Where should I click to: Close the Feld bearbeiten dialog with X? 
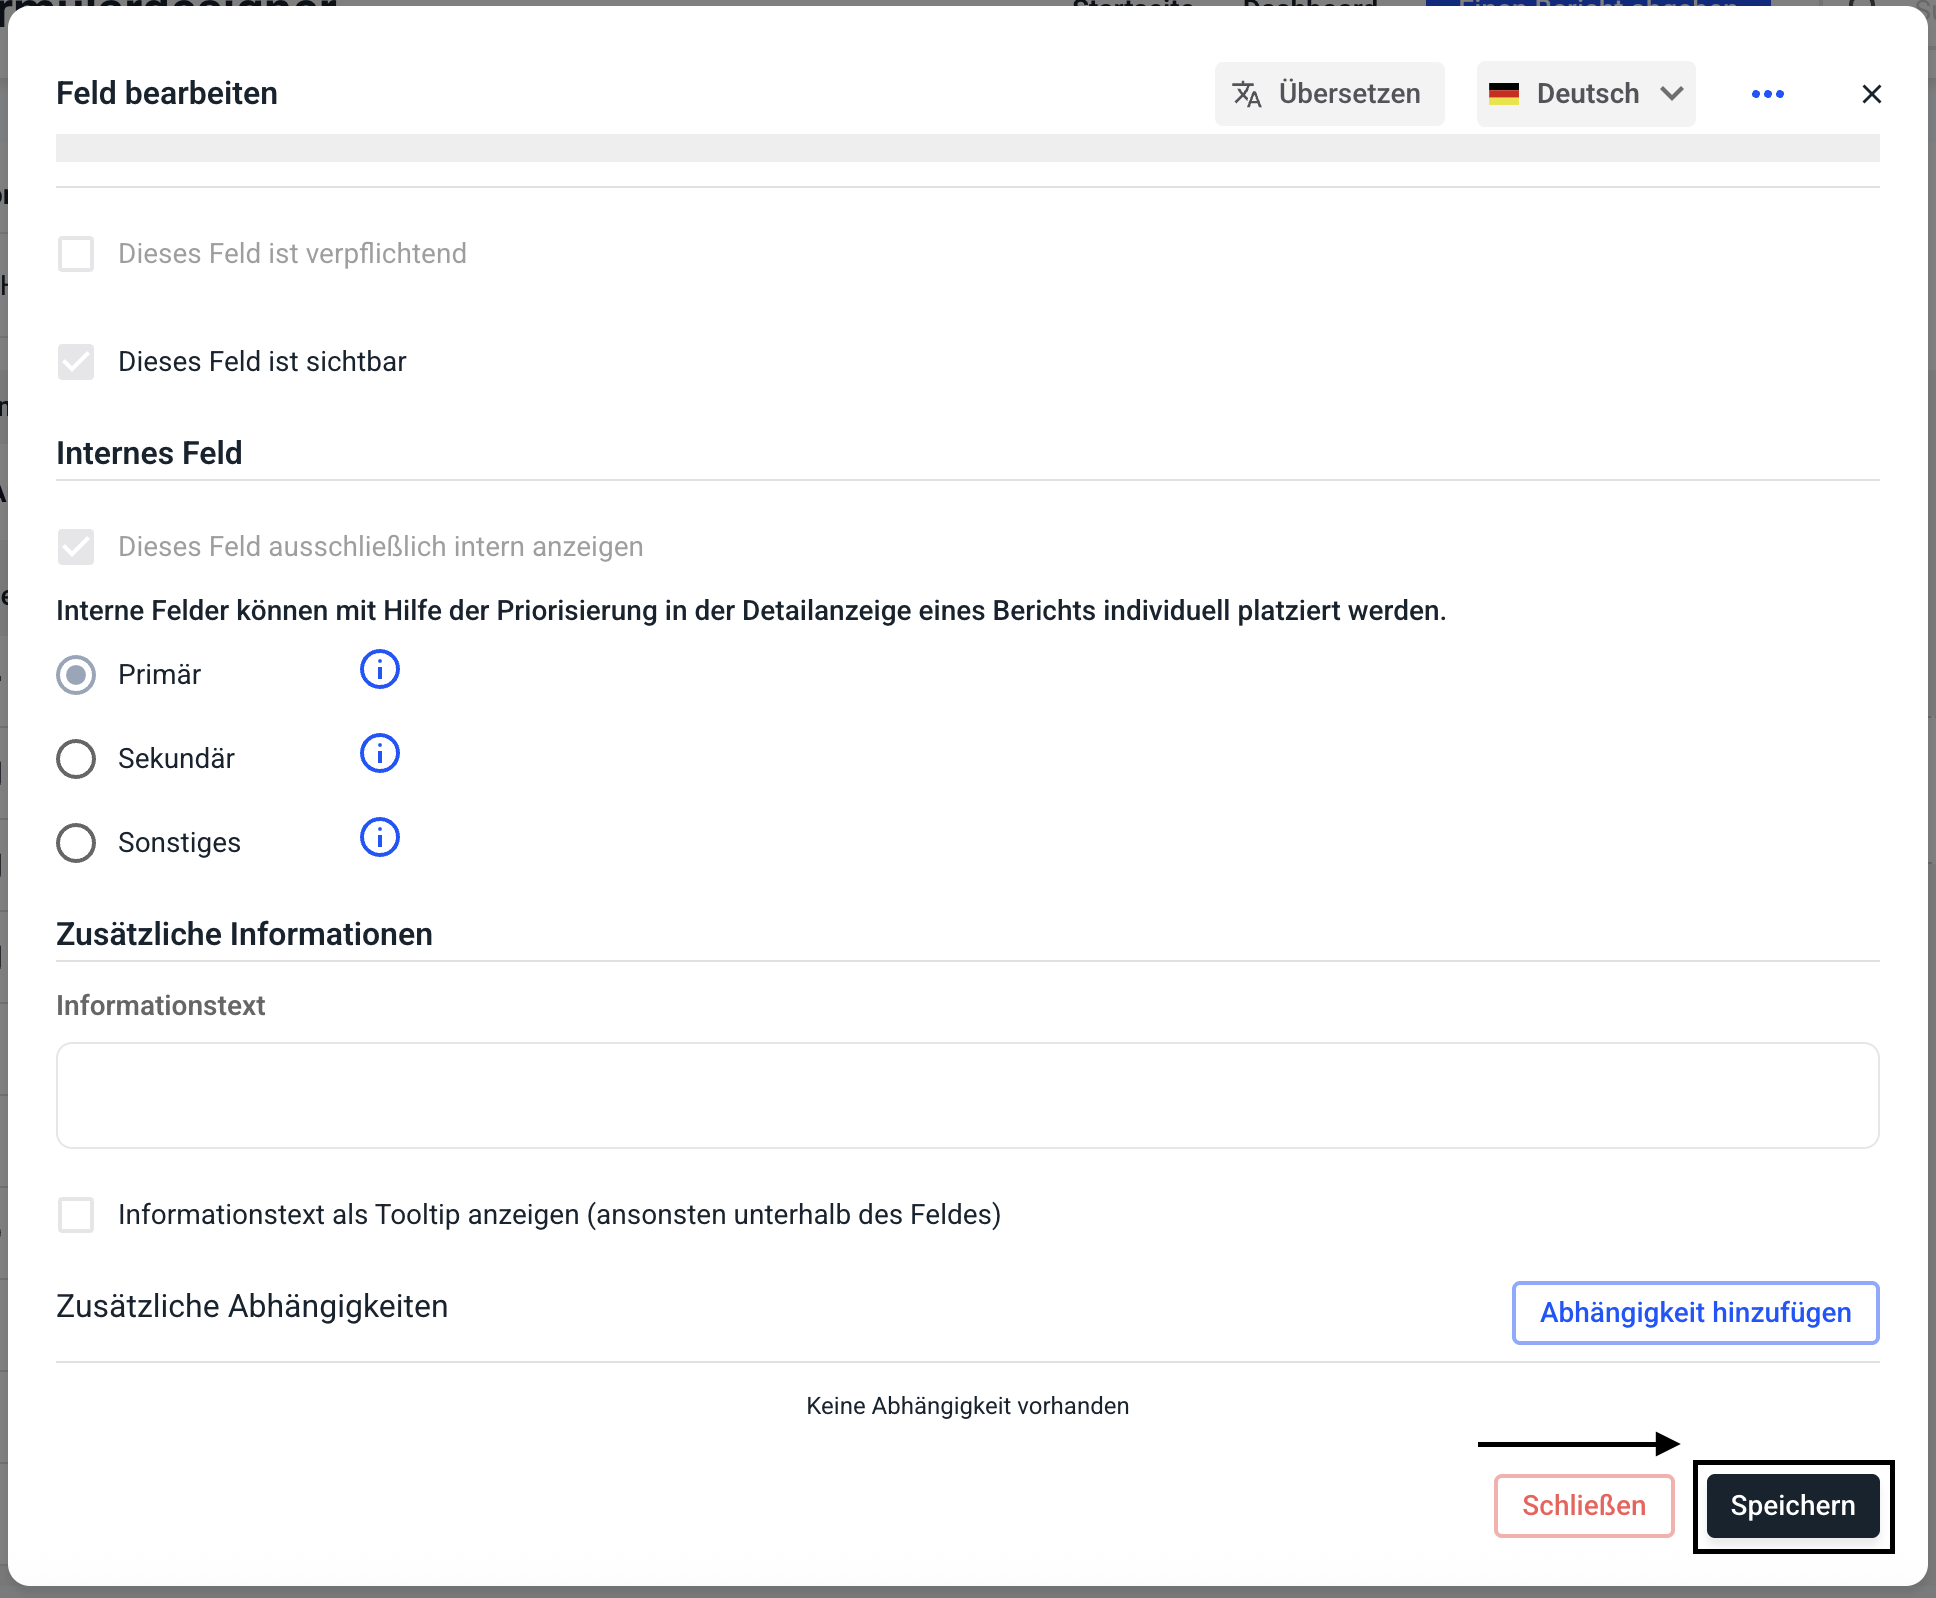click(x=1871, y=94)
